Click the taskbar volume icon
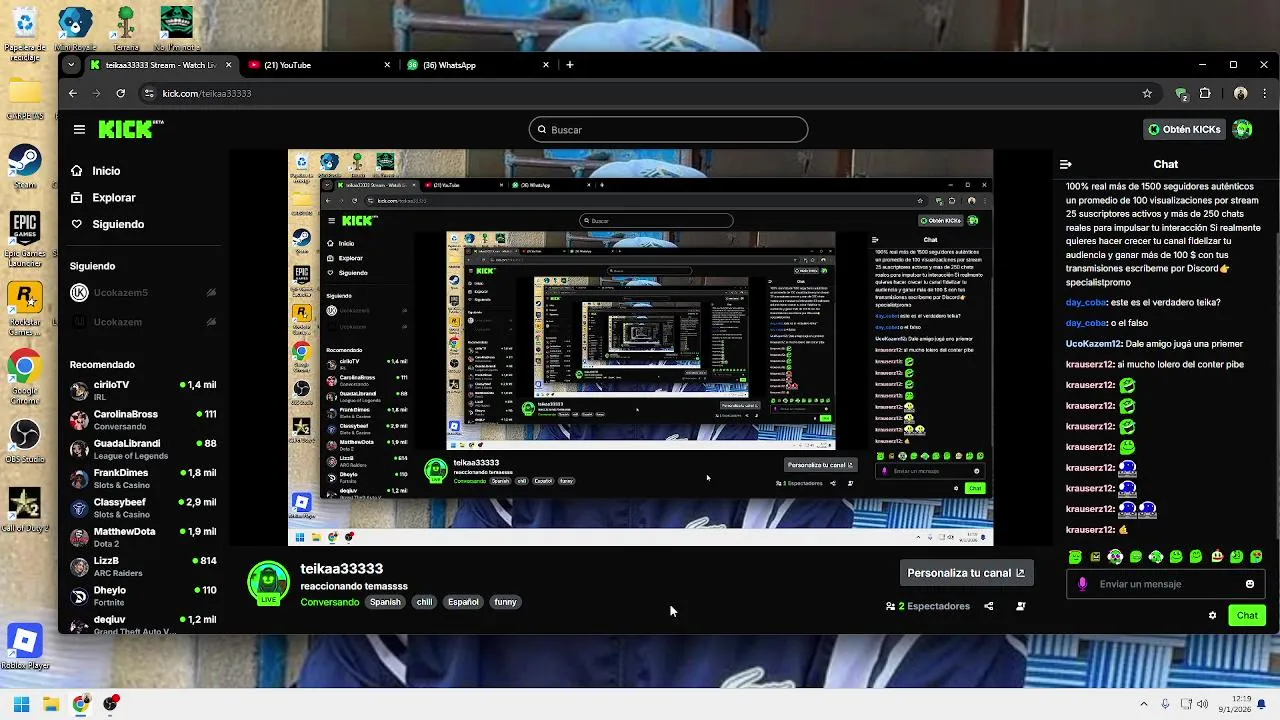Image resolution: width=1280 pixels, height=720 pixels. pyautogui.click(x=1202, y=704)
